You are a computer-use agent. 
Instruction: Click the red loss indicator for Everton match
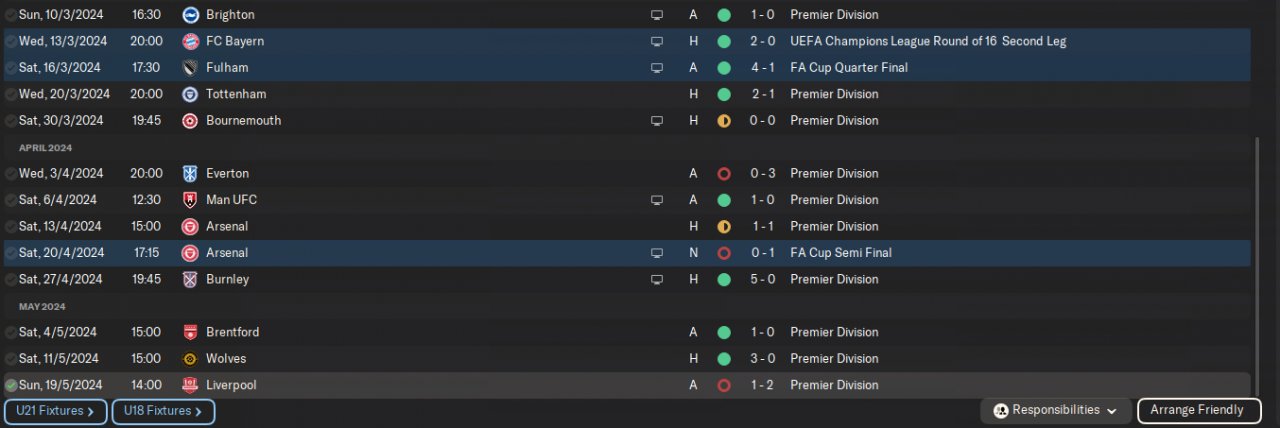pos(724,174)
